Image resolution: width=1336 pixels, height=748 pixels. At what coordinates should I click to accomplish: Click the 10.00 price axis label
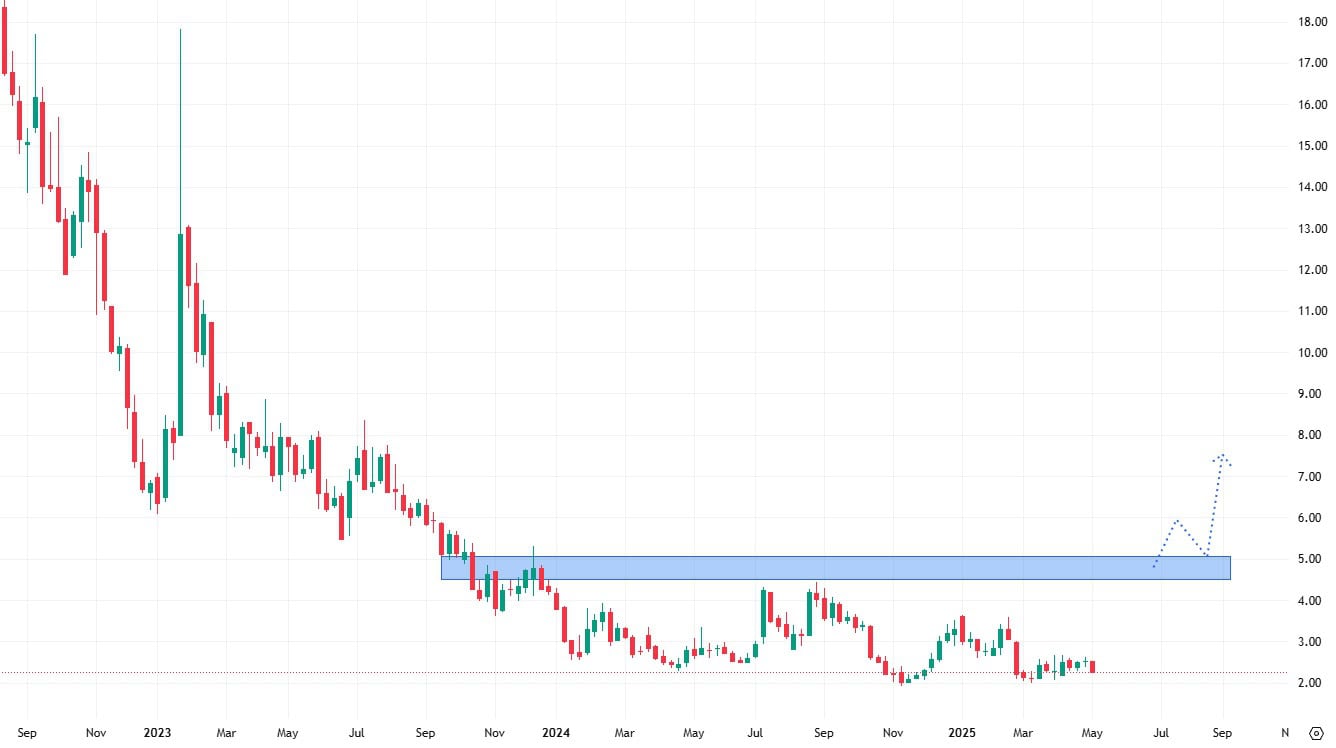click(x=1312, y=352)
